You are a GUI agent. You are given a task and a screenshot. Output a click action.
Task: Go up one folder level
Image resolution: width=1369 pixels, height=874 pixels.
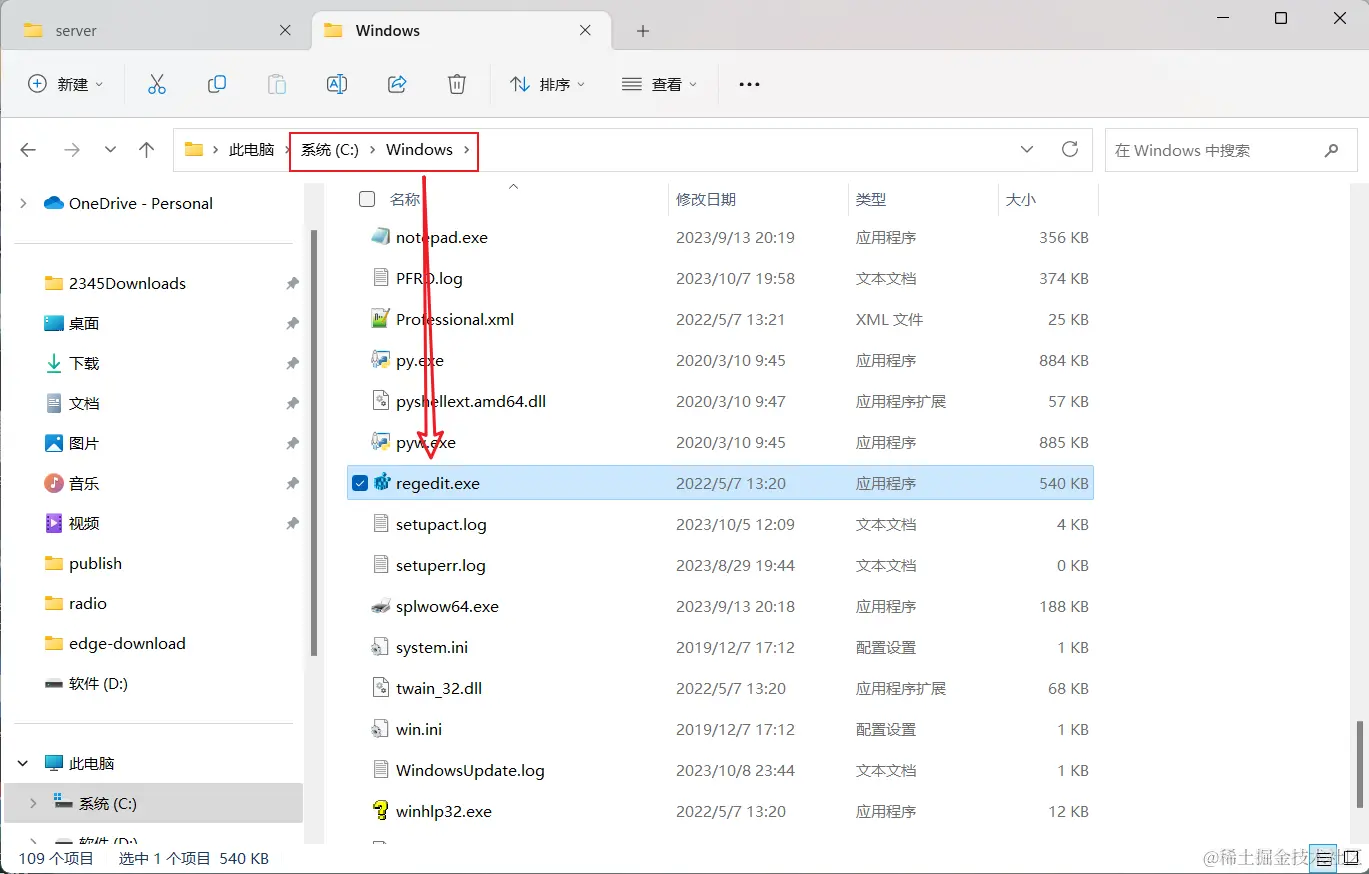pos(147,150)
